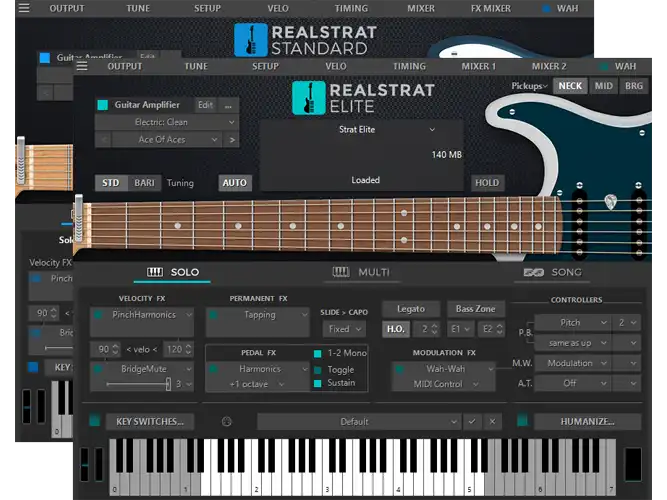This screenshot has height=500, width=667.
Task: Confirm preset with the checkmark icon
Action: click(472, 421)
